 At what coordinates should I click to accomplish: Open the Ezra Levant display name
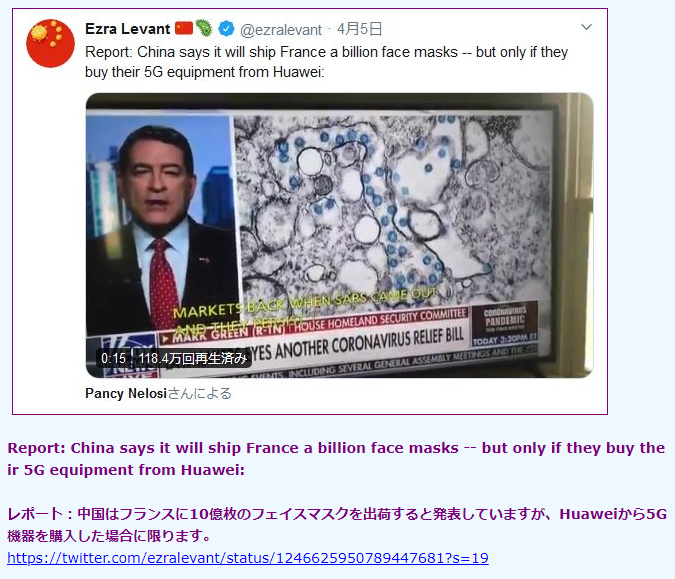(127, 29)
